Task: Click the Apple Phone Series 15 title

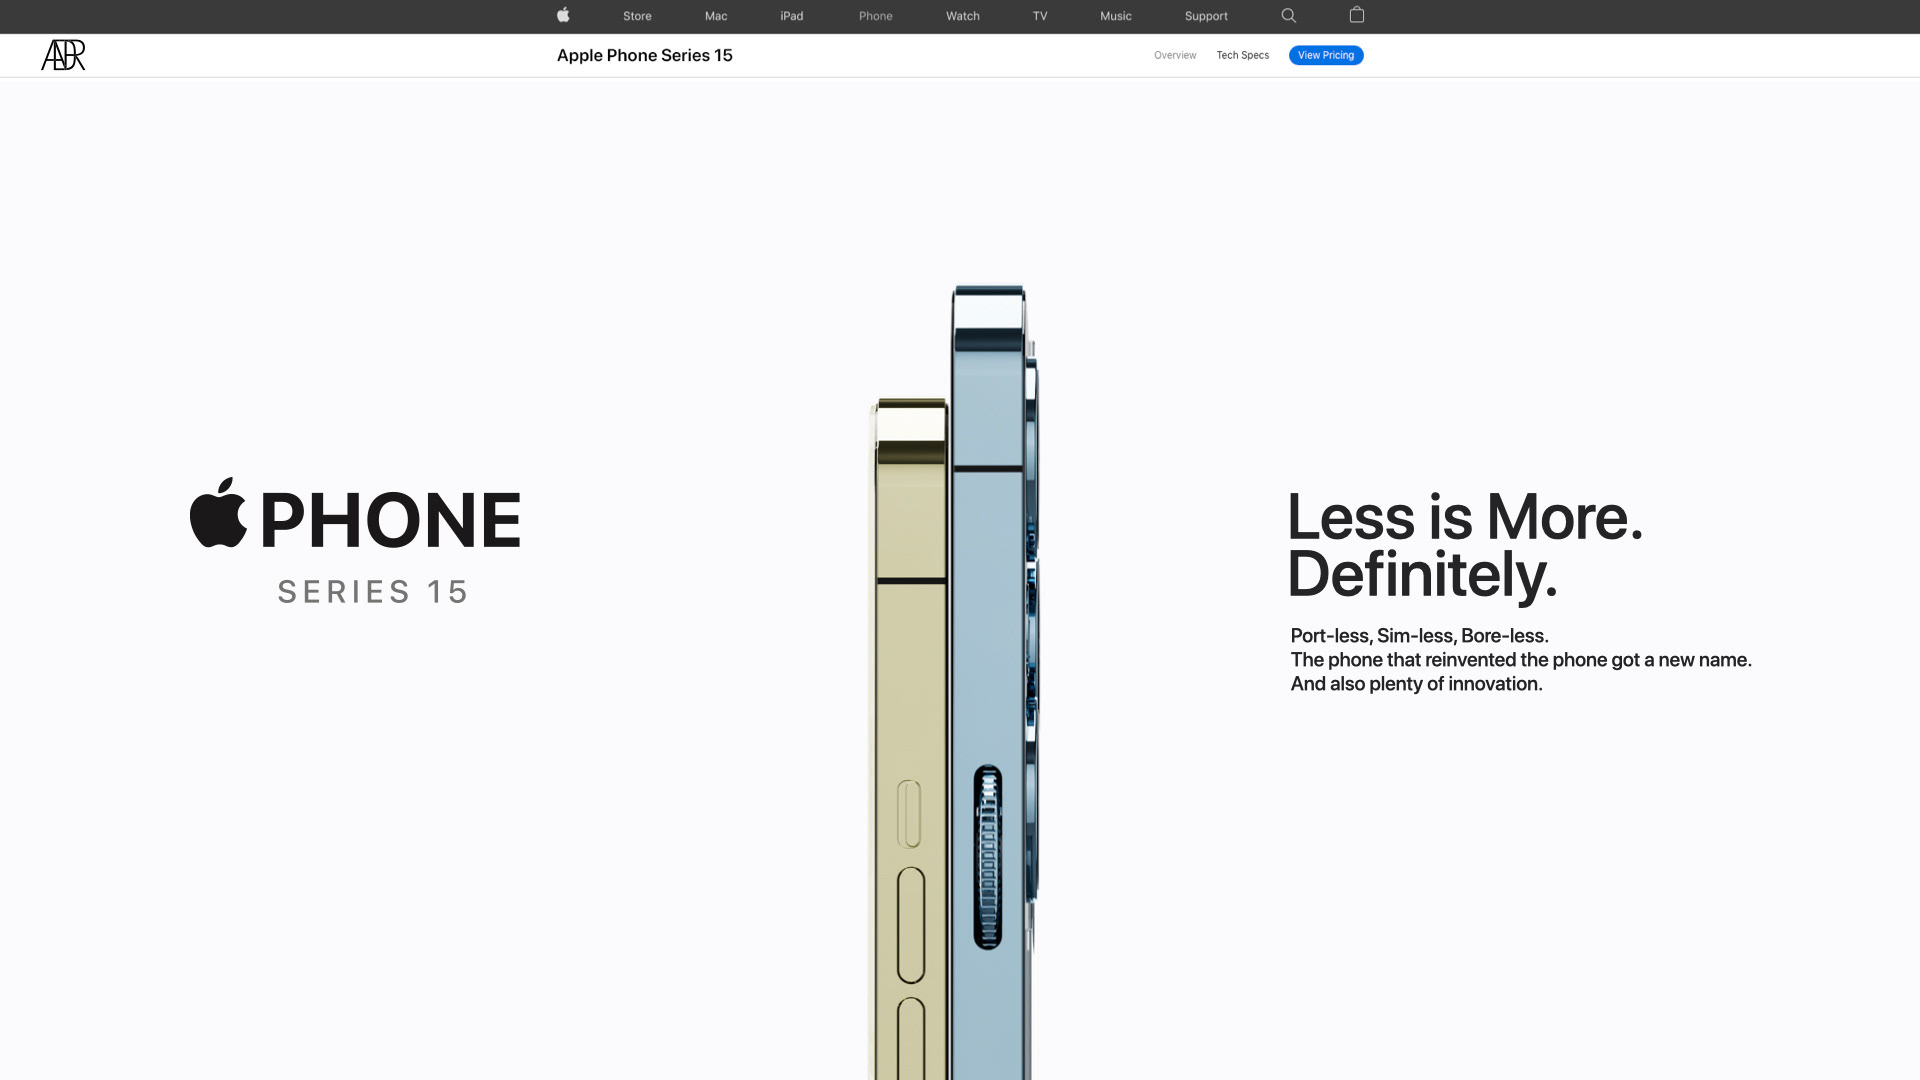Action: pos(644,55)
